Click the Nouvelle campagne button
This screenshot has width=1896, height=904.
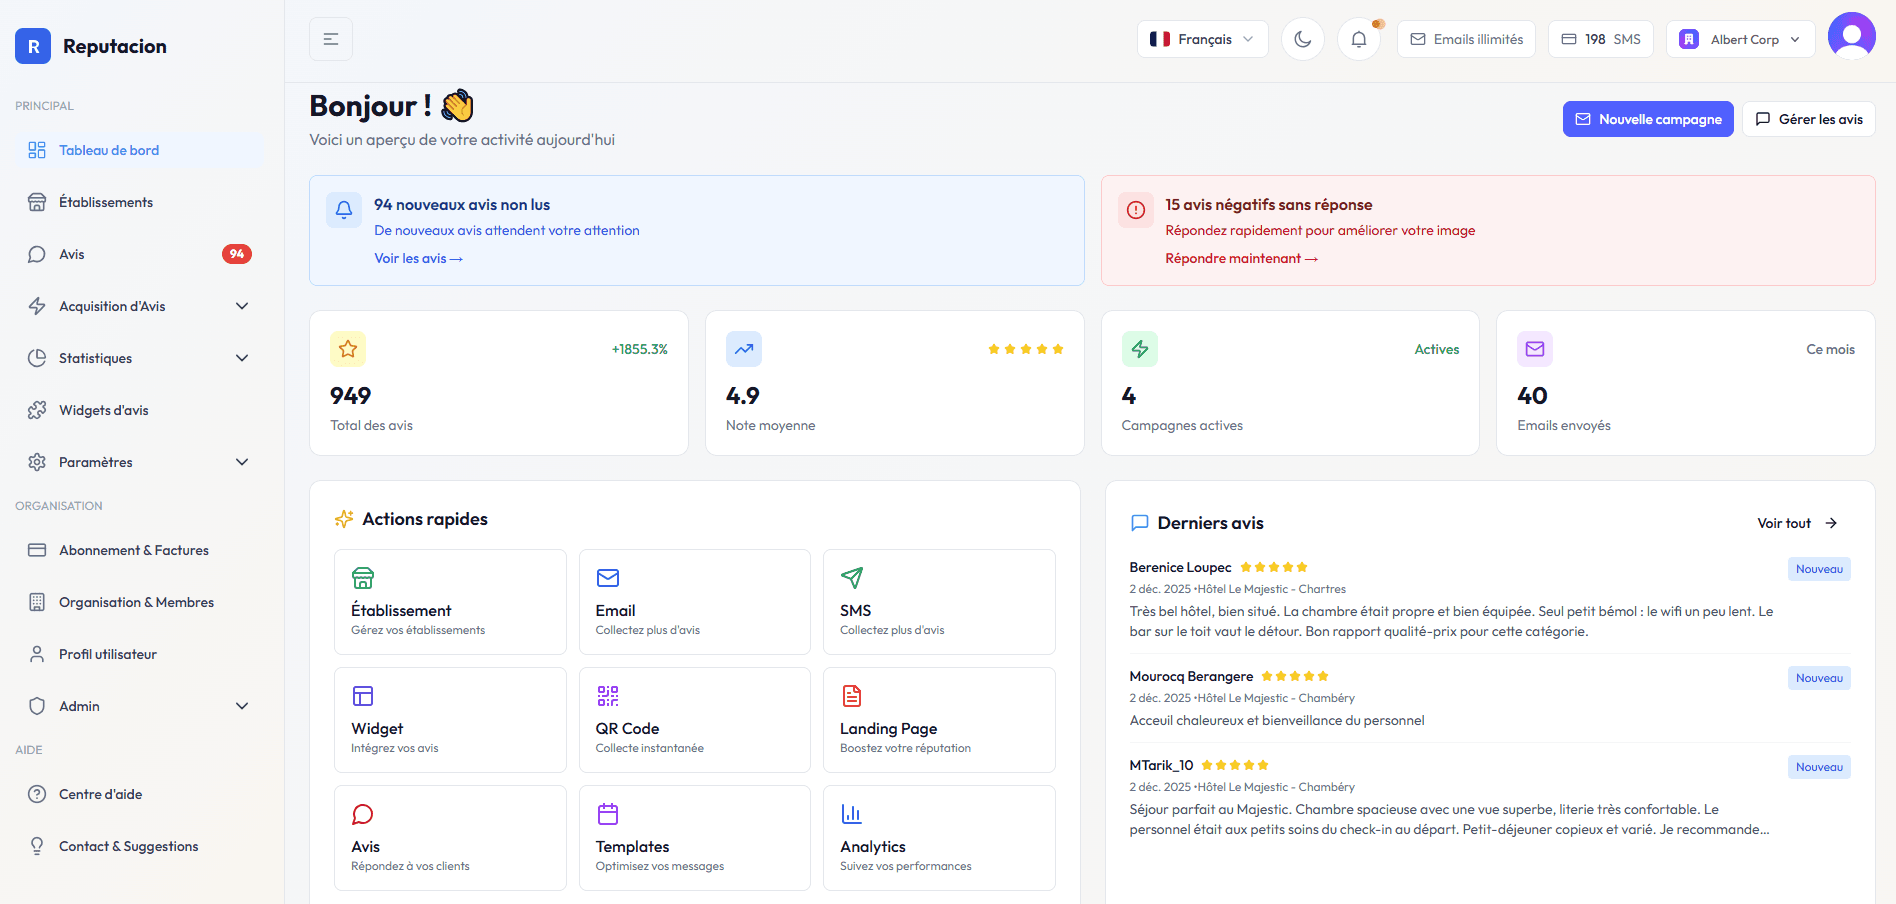[x=1647, y=119]
